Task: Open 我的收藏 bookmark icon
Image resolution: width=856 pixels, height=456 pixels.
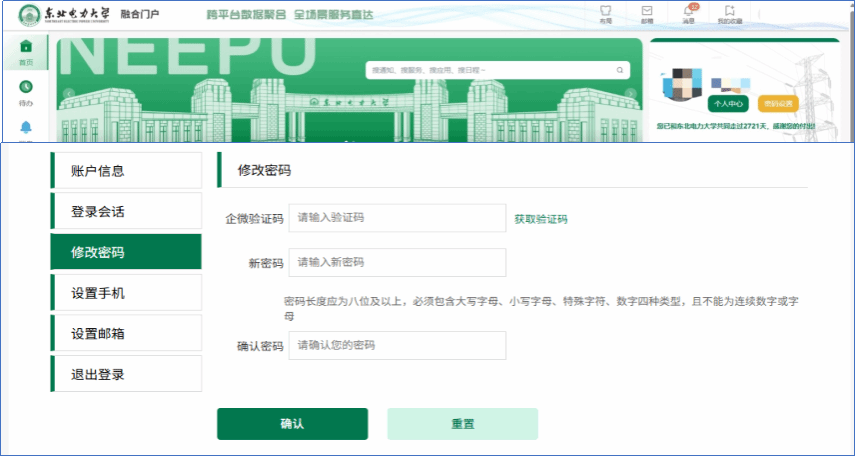Action: click(x=730, y=10)
